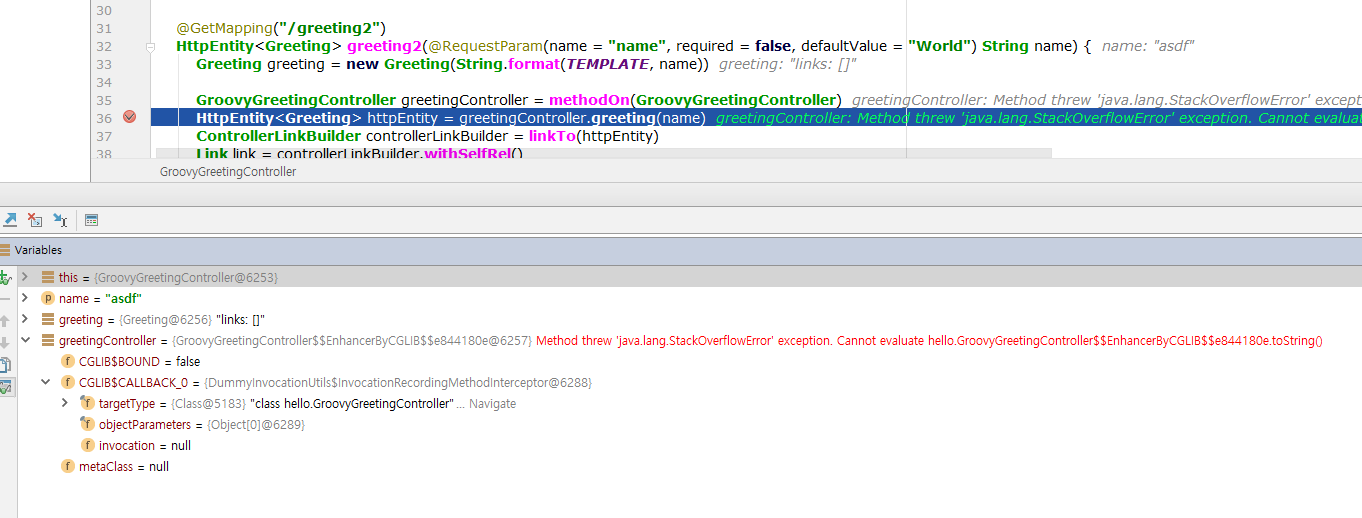Click the move watch up arrow

5,320
